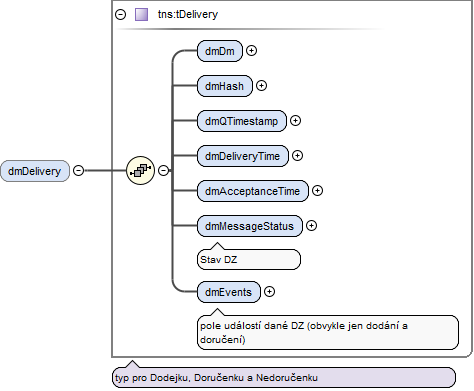Expand the dmDeliveryTime element
This screenshot has width=474, height=391.
tap(297, 156)
